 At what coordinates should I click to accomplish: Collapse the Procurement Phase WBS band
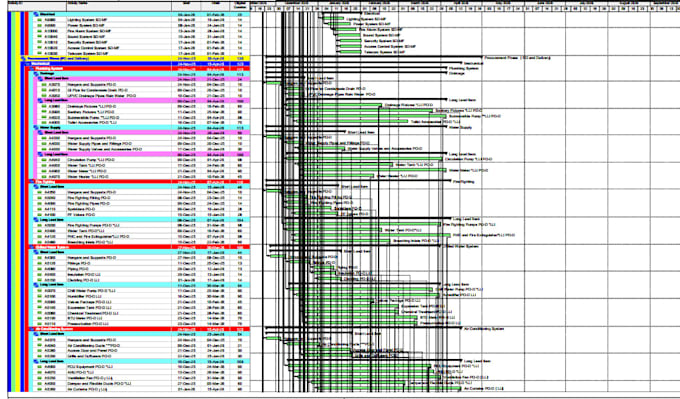(23, 58)
